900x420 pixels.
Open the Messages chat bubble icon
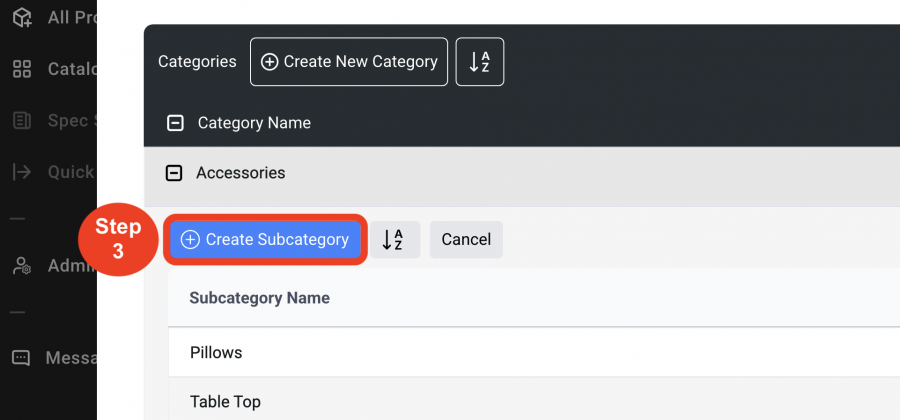(21, 357)
